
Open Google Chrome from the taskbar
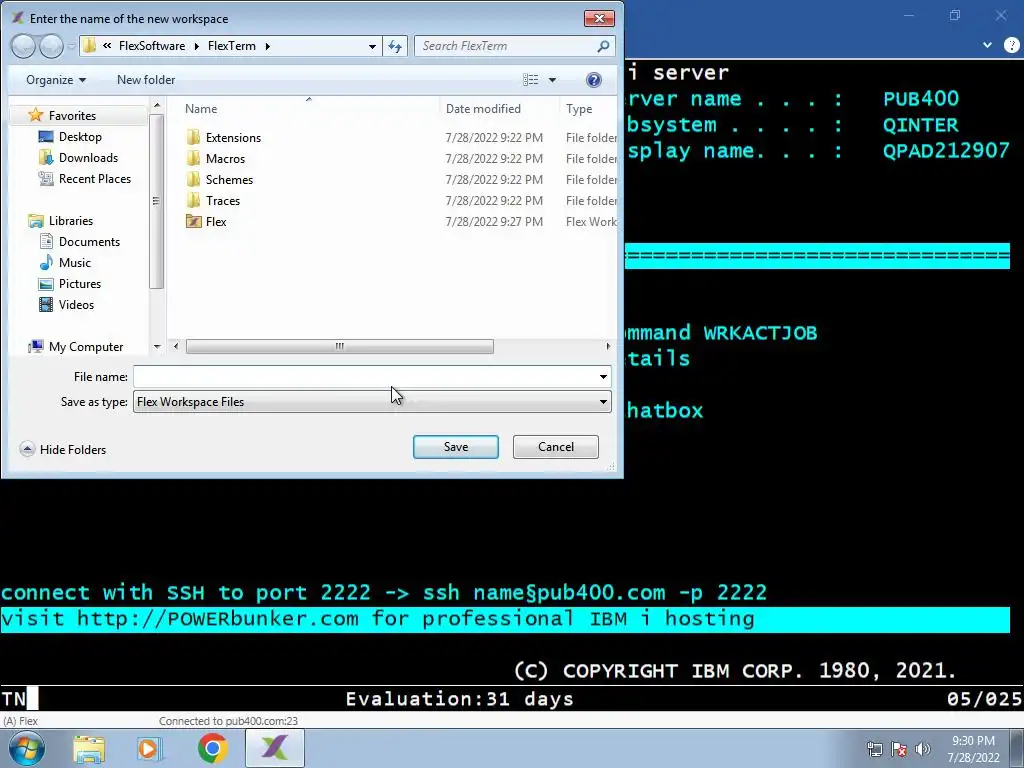[x=213, y=748]
